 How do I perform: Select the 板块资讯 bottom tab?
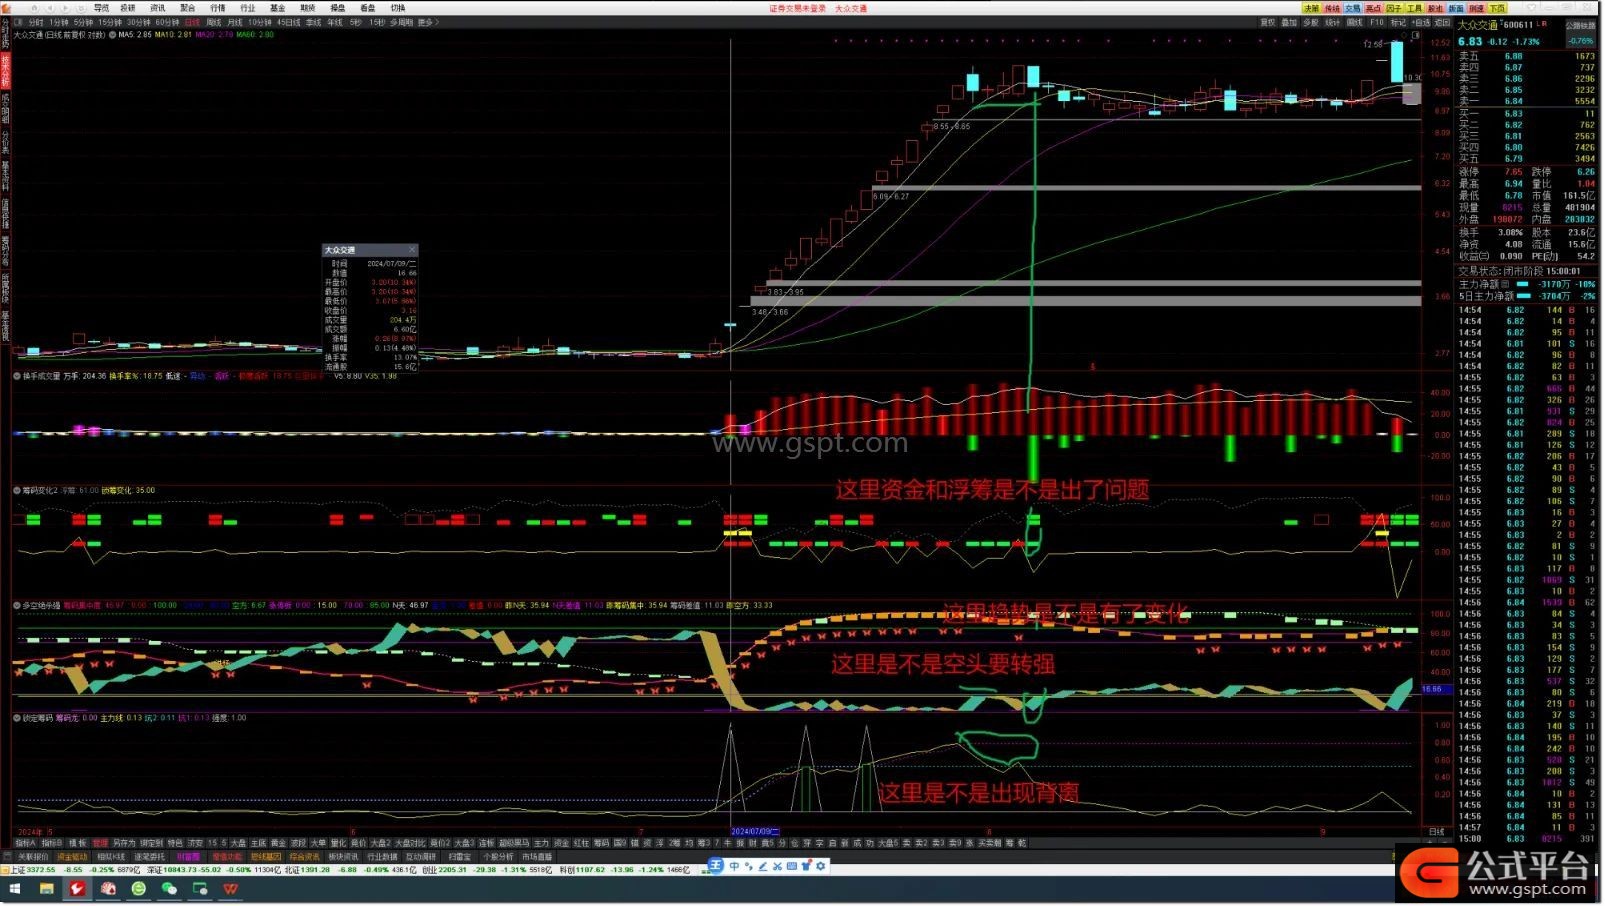pos(343,857)
